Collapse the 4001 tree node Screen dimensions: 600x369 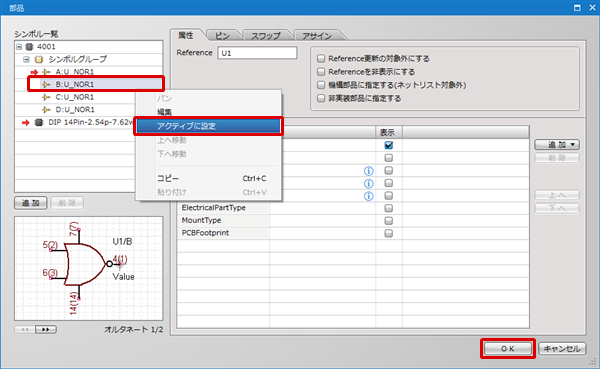(x=19, y=47)
